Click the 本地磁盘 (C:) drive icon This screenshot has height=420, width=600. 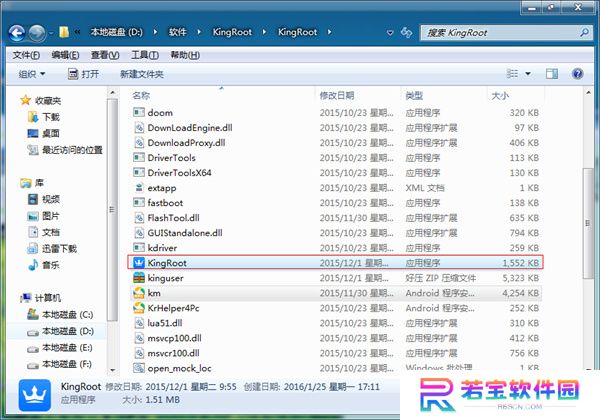[33, 314]
